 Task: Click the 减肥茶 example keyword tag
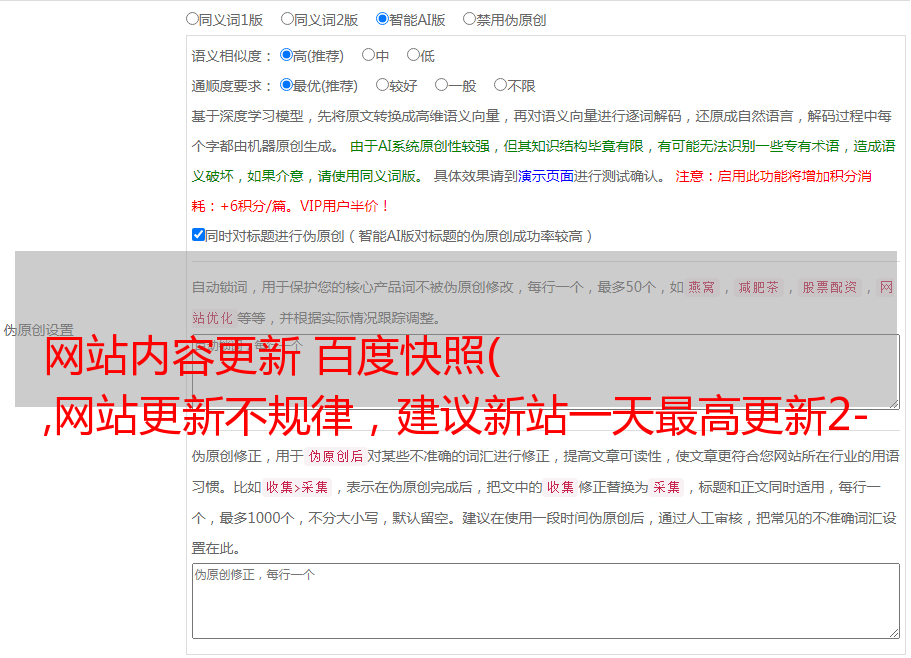click(758, 287)
